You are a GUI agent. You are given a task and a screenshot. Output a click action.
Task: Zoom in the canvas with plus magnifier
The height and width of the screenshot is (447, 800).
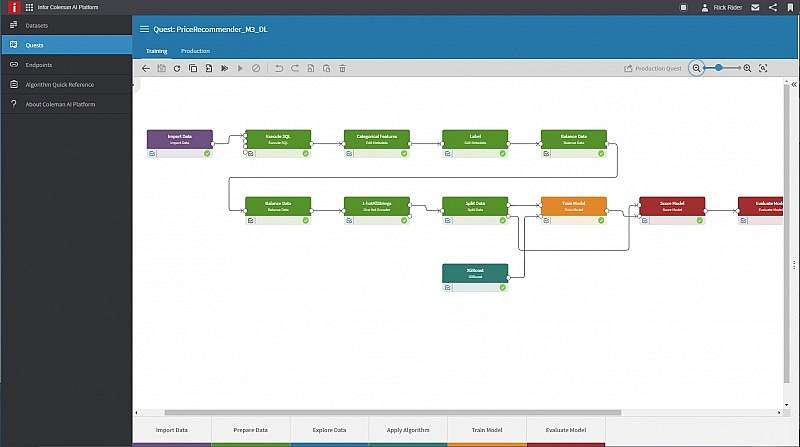click(x=747, y=68)
